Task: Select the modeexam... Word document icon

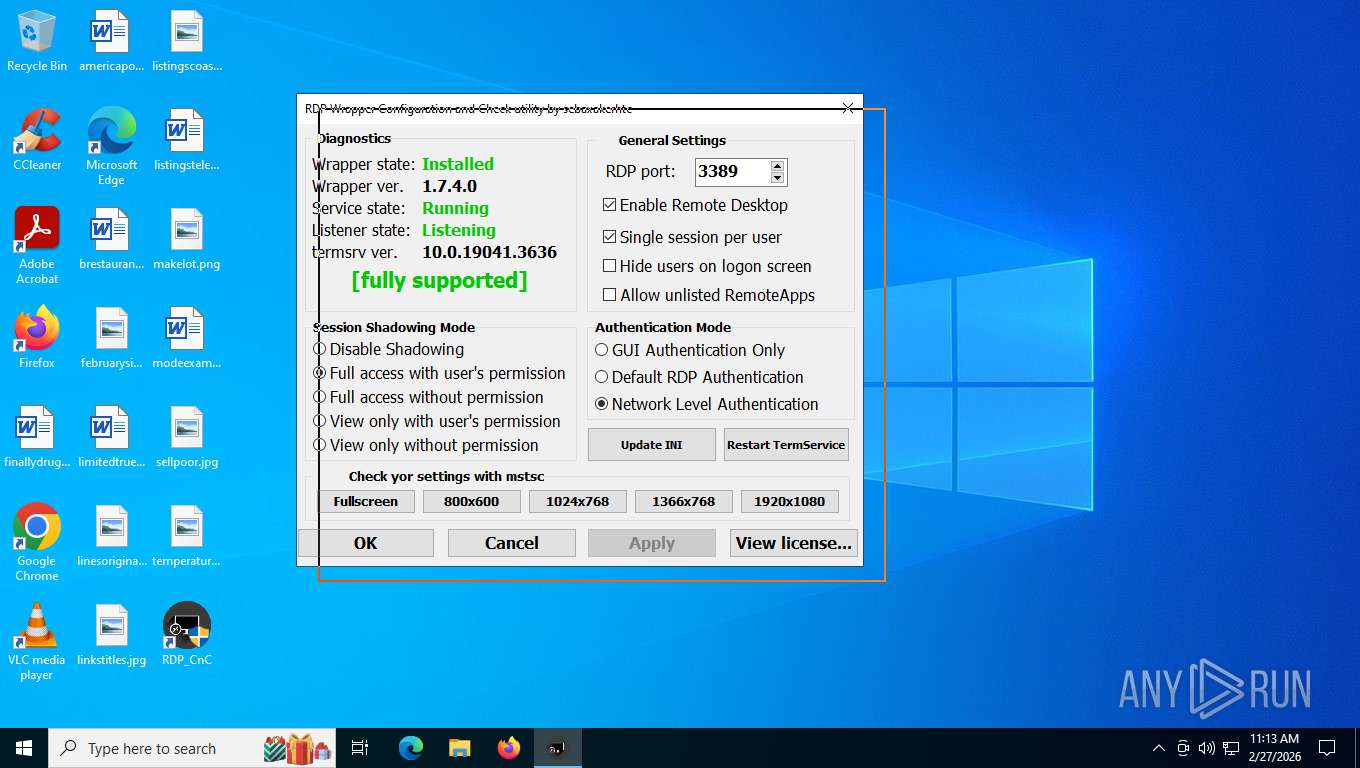Action: coord(187,338)
